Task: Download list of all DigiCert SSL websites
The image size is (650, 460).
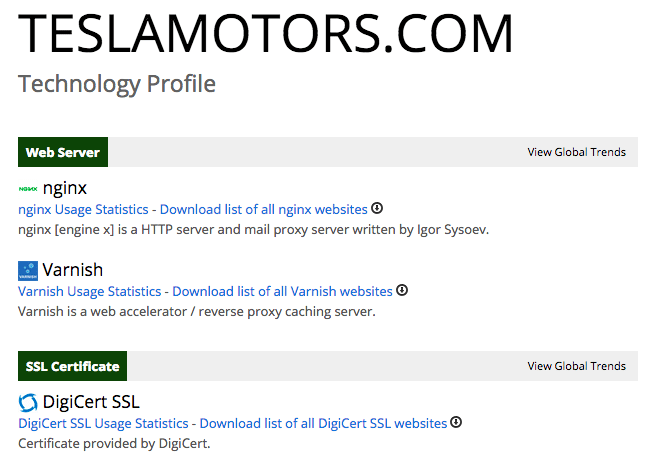Action: pos(323,424)
